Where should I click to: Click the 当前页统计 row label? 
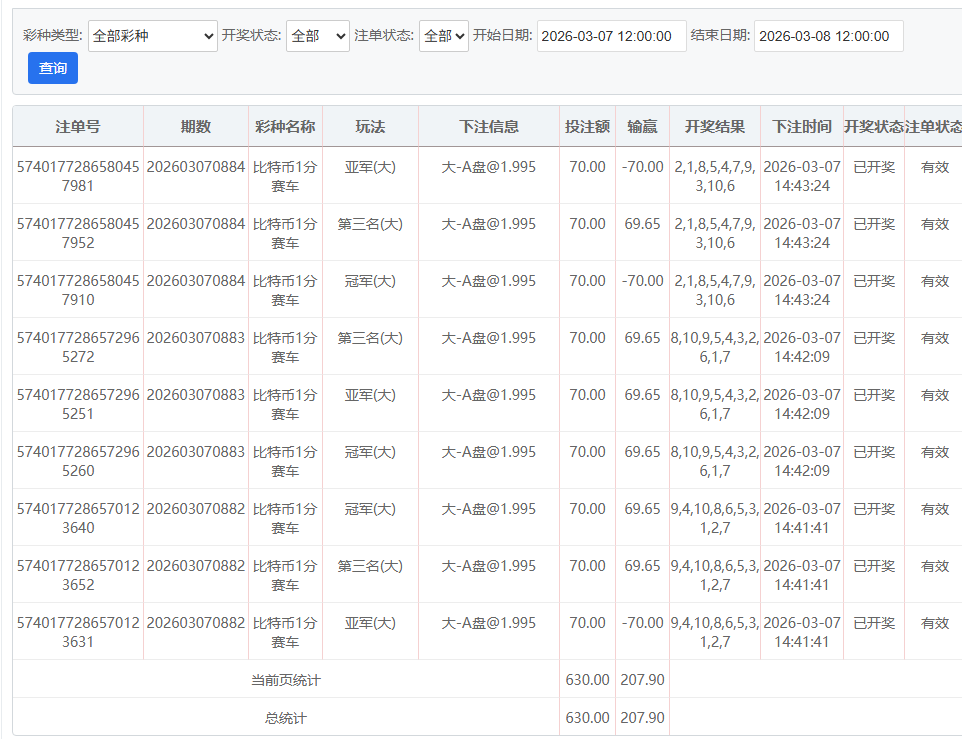coord(286,680)
